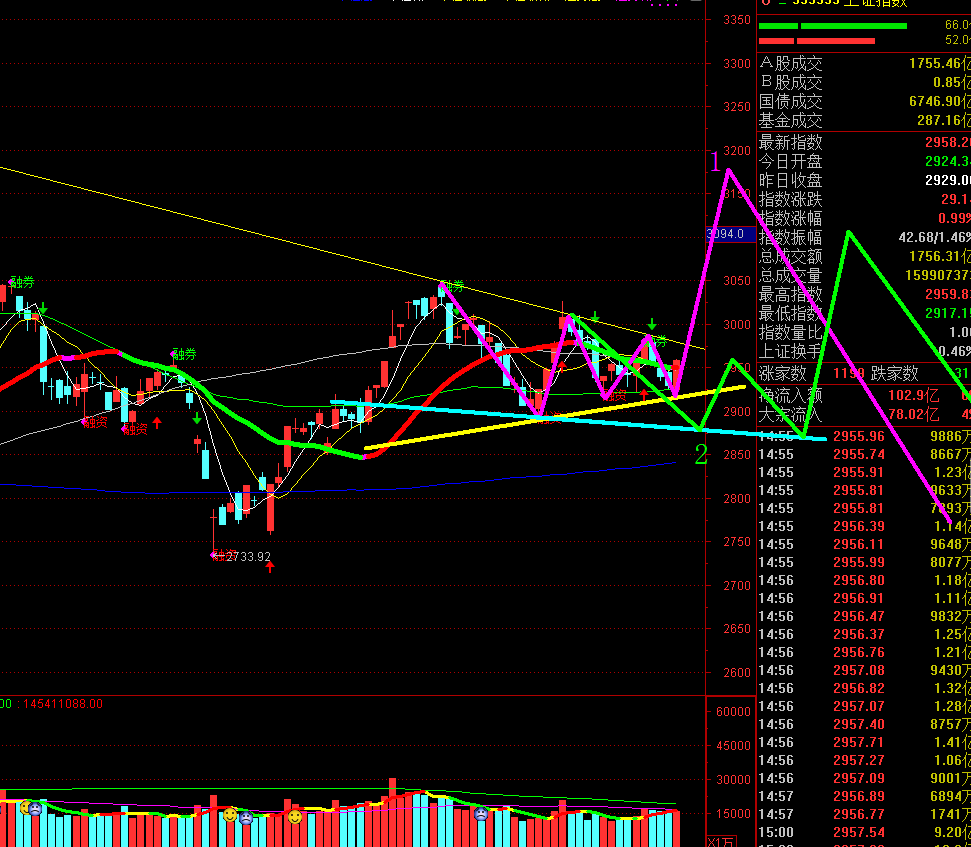The image size is (971, 847).
Task: Click the green buy-volume bar in the quote panel
Action: tap(832, 26)
